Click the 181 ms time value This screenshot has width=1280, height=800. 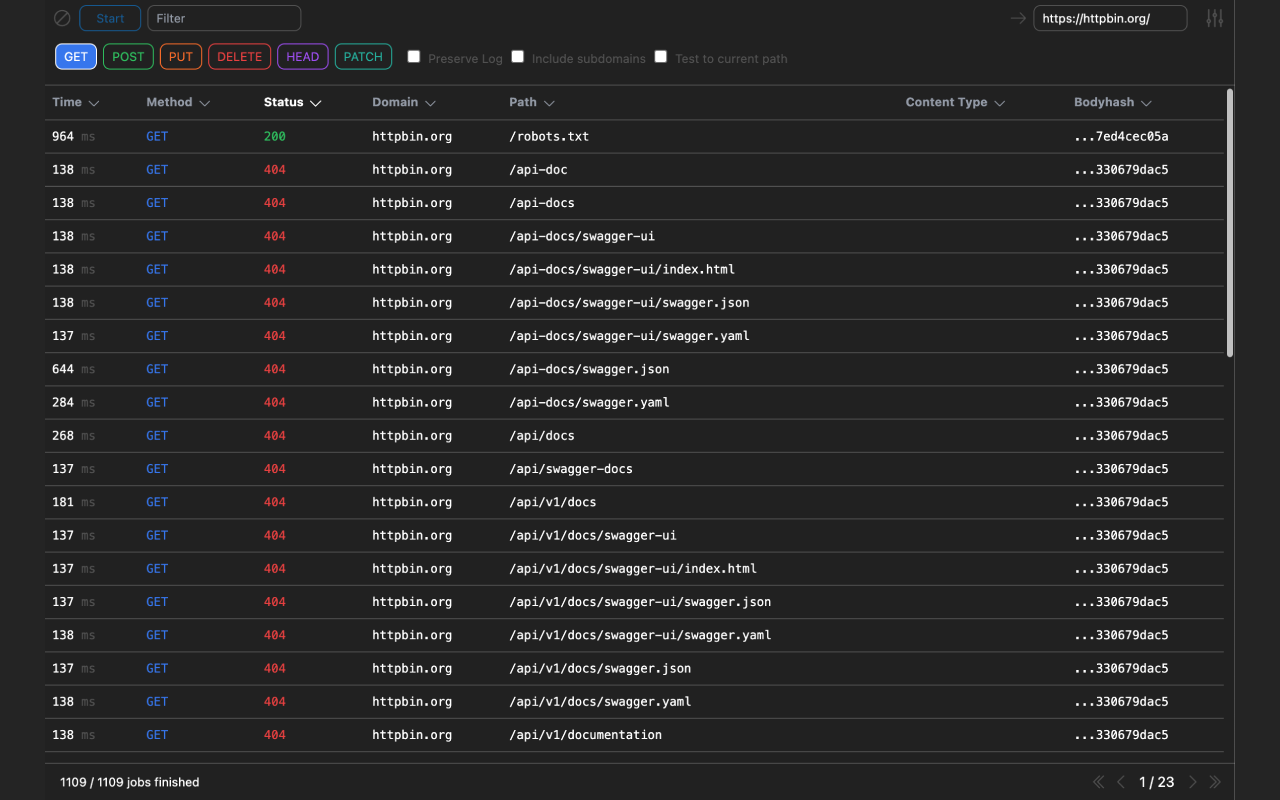point(74,502)
